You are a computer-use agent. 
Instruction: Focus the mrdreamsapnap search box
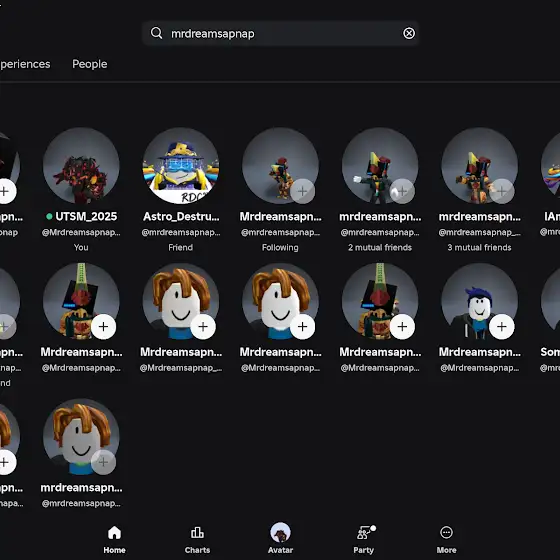point(280,33)
